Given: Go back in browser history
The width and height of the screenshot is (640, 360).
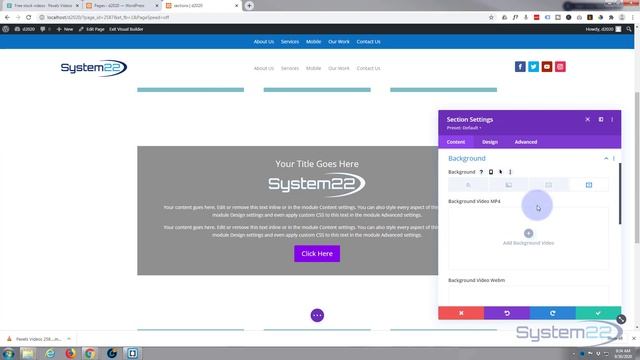Looking at the screenshot, I should tap(7, 17).
